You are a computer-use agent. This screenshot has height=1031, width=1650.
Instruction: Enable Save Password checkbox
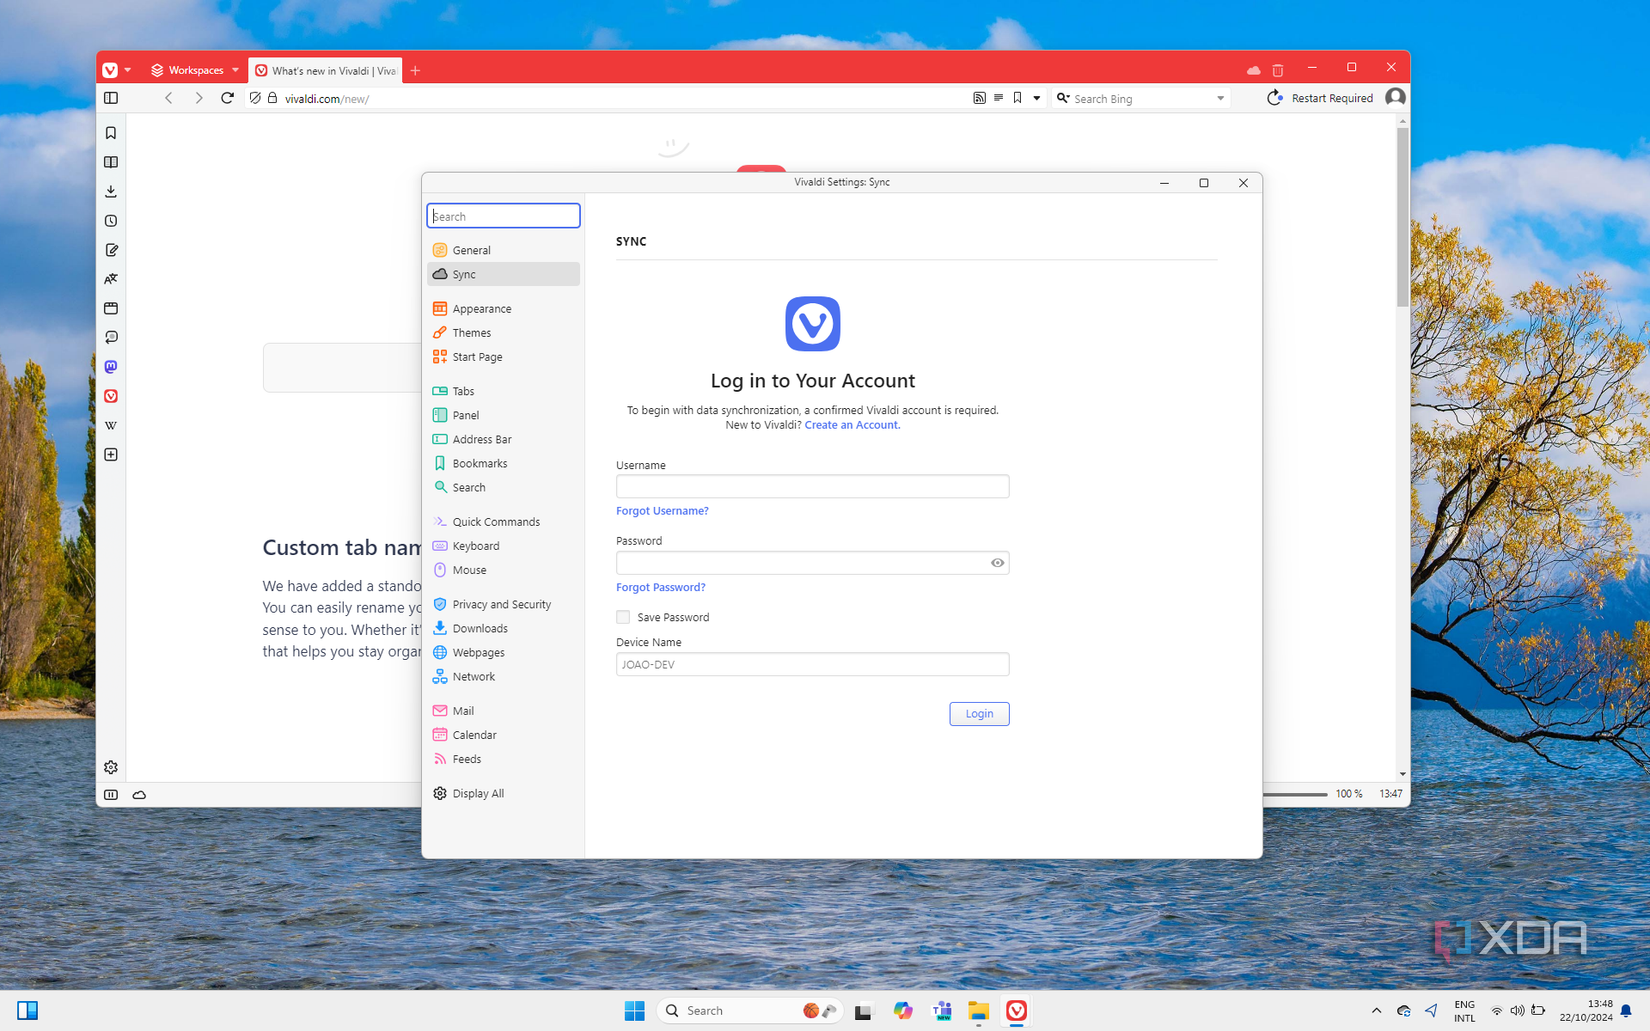pos(623,617)
